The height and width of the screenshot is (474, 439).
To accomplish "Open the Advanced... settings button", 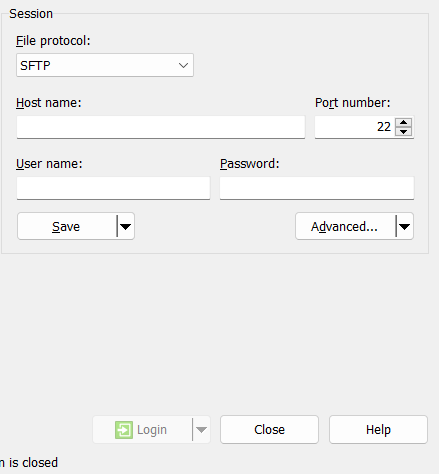I will pyautogui.click(x=345, y=226).
